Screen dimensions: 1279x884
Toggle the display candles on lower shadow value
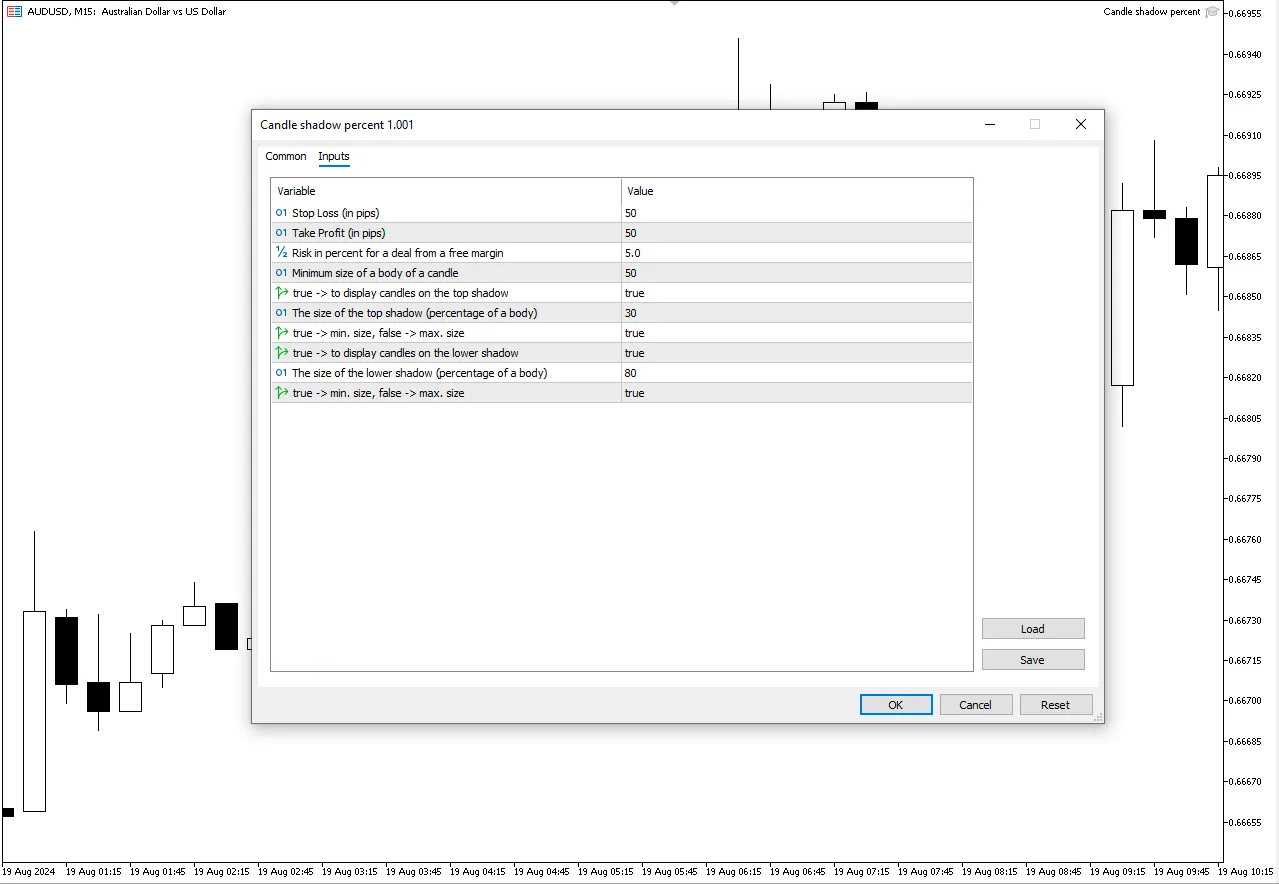[x=795, y=353]
